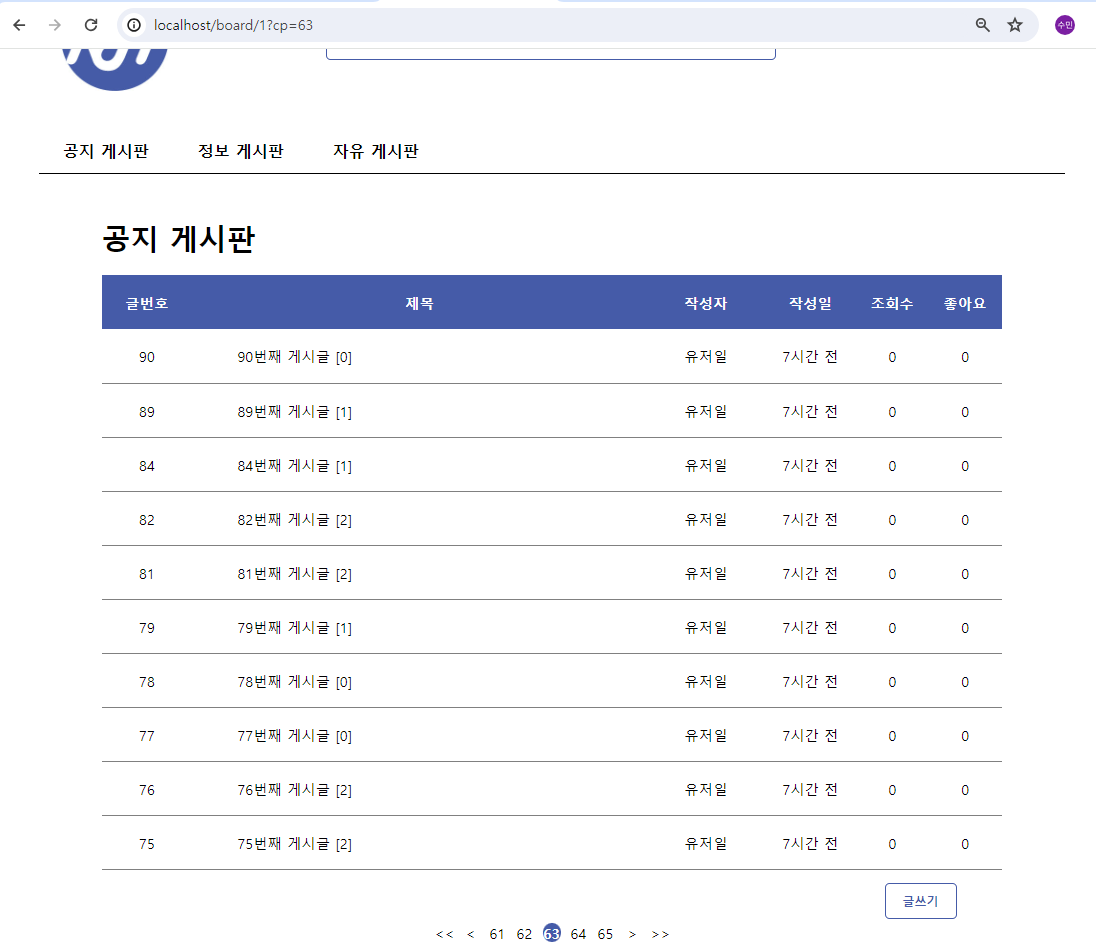Reload the current page
The height and width of the screenshot is (950, 1096).
point(91,25)
